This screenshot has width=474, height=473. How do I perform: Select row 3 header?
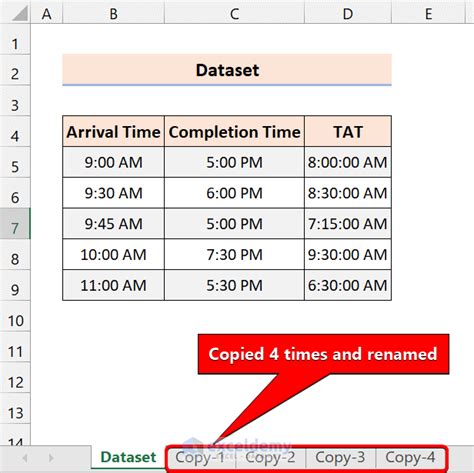[15, 101]
